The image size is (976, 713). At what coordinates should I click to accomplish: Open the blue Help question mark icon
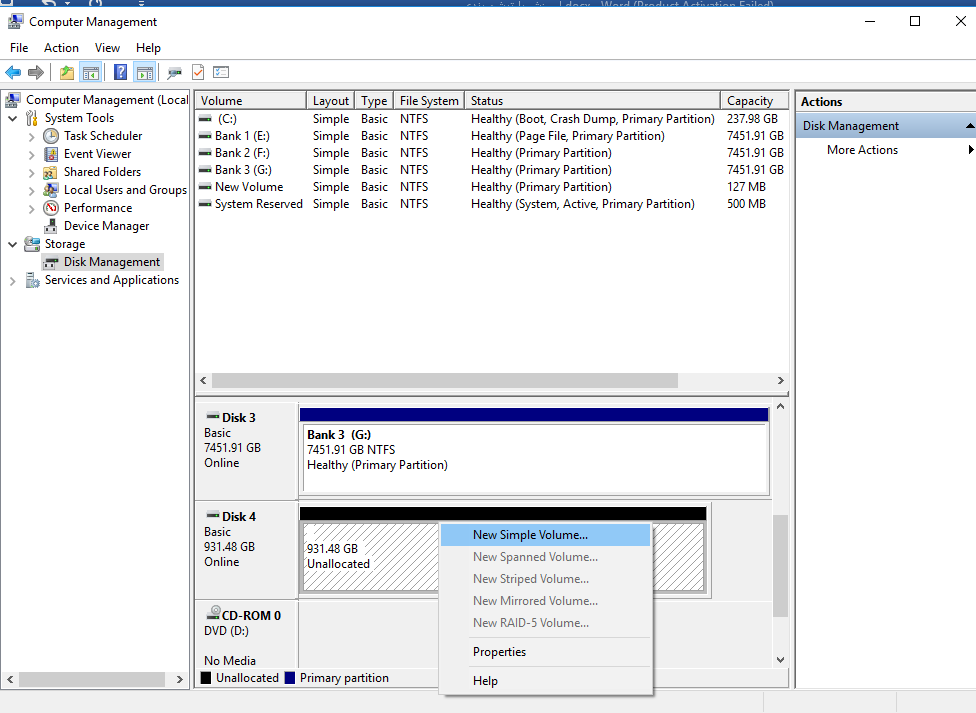click(120, 72)
